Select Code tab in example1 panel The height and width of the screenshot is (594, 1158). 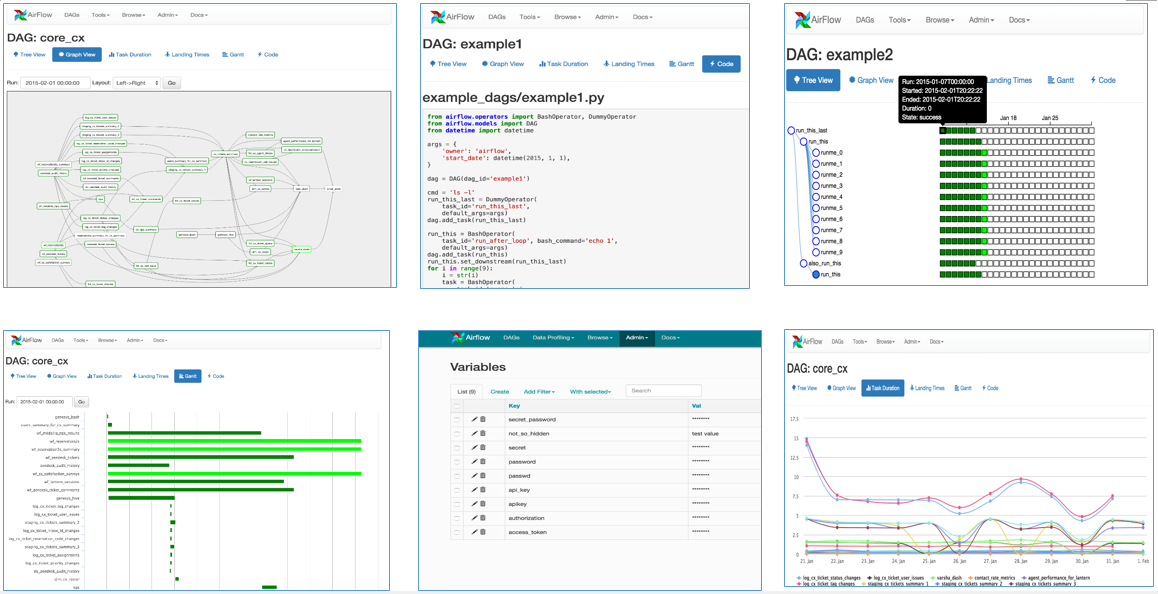(722, 64)
